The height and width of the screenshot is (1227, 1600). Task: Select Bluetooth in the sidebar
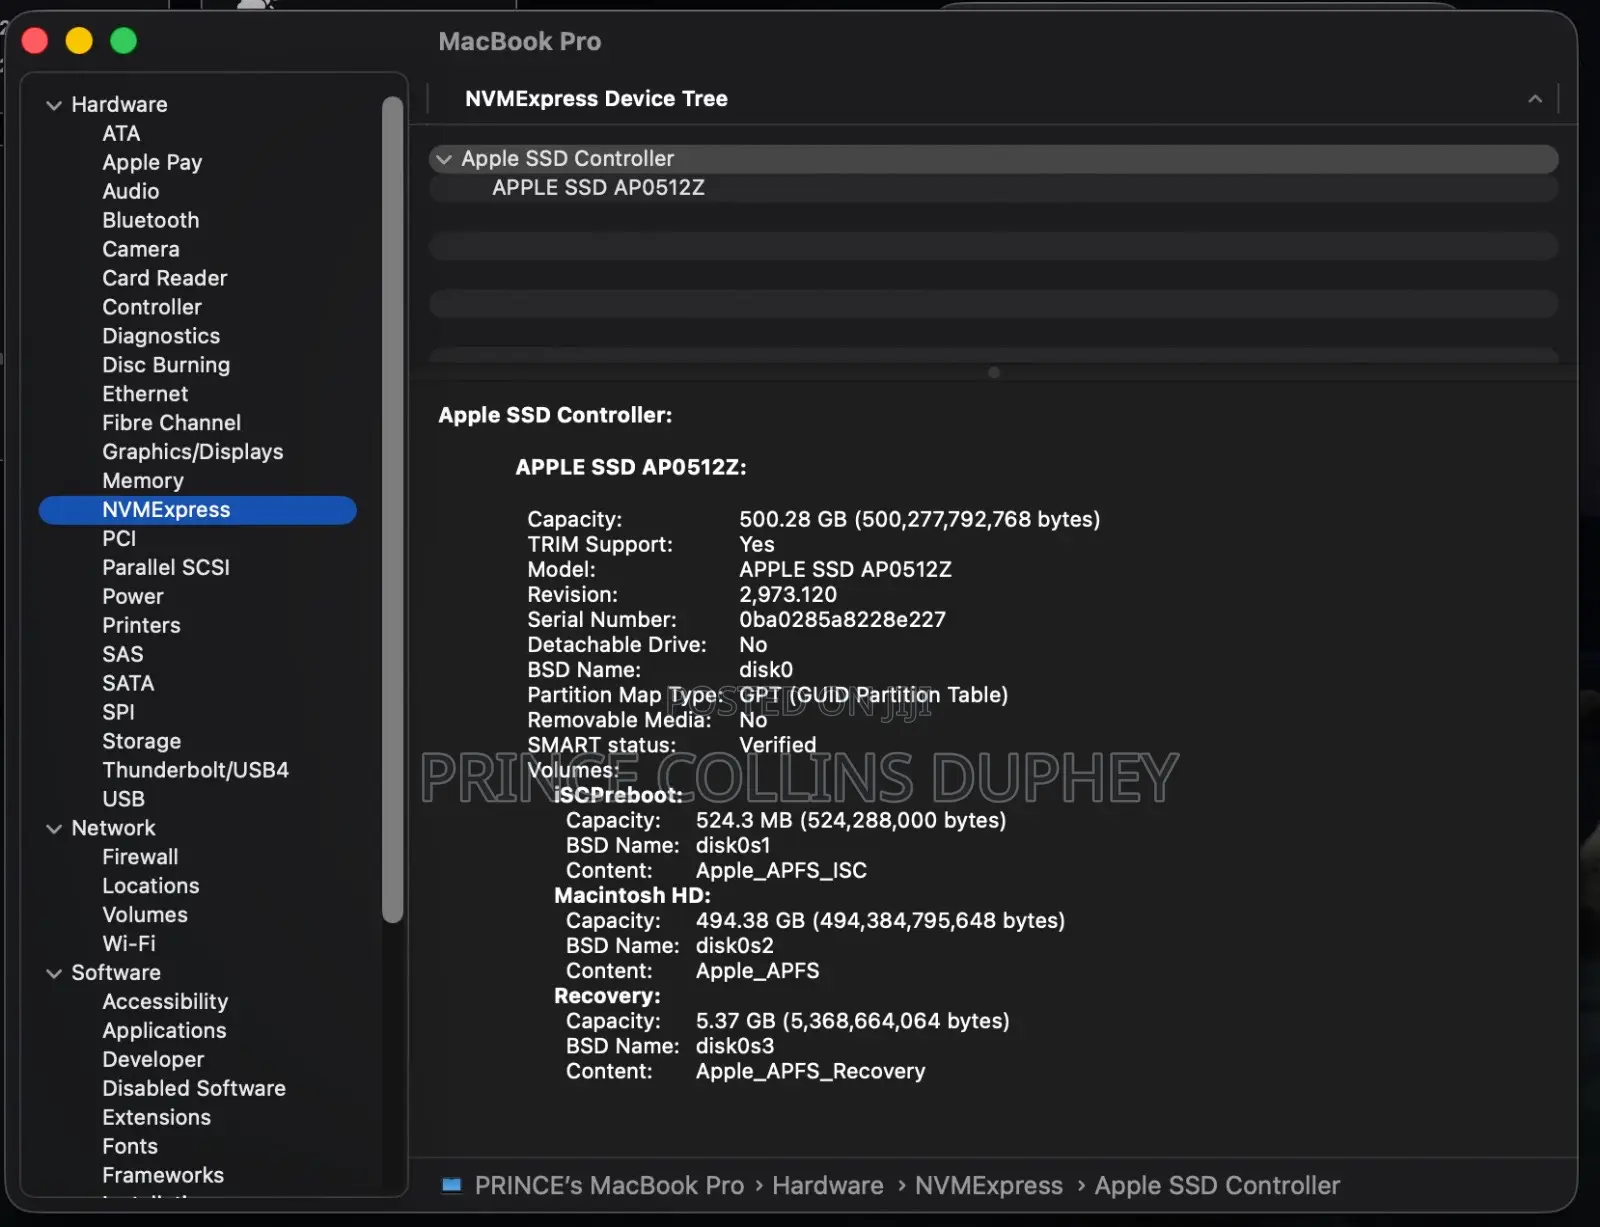click(150, 220)
